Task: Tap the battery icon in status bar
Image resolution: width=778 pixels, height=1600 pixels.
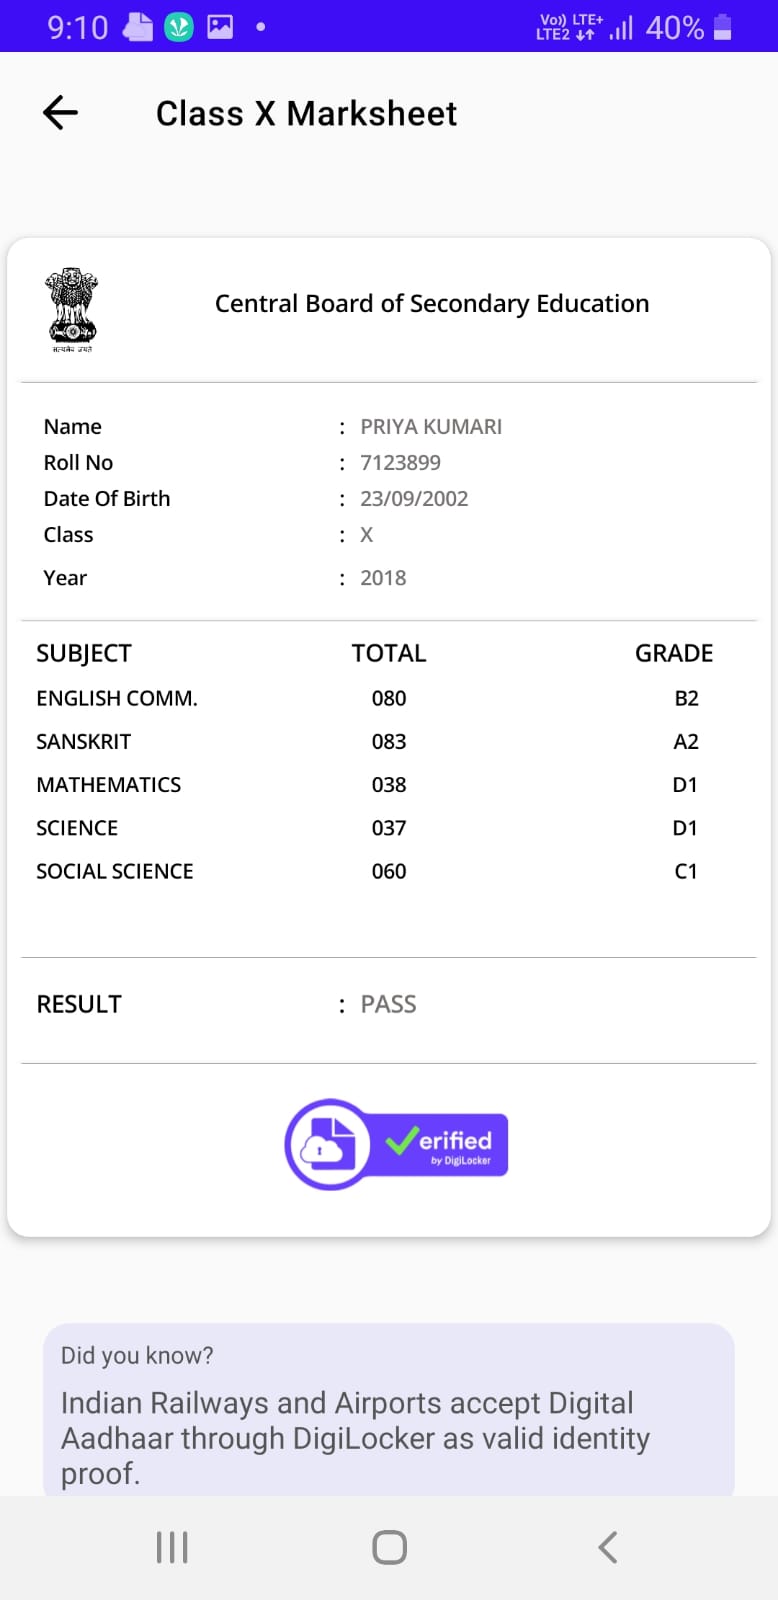Action: coord(723,27)
